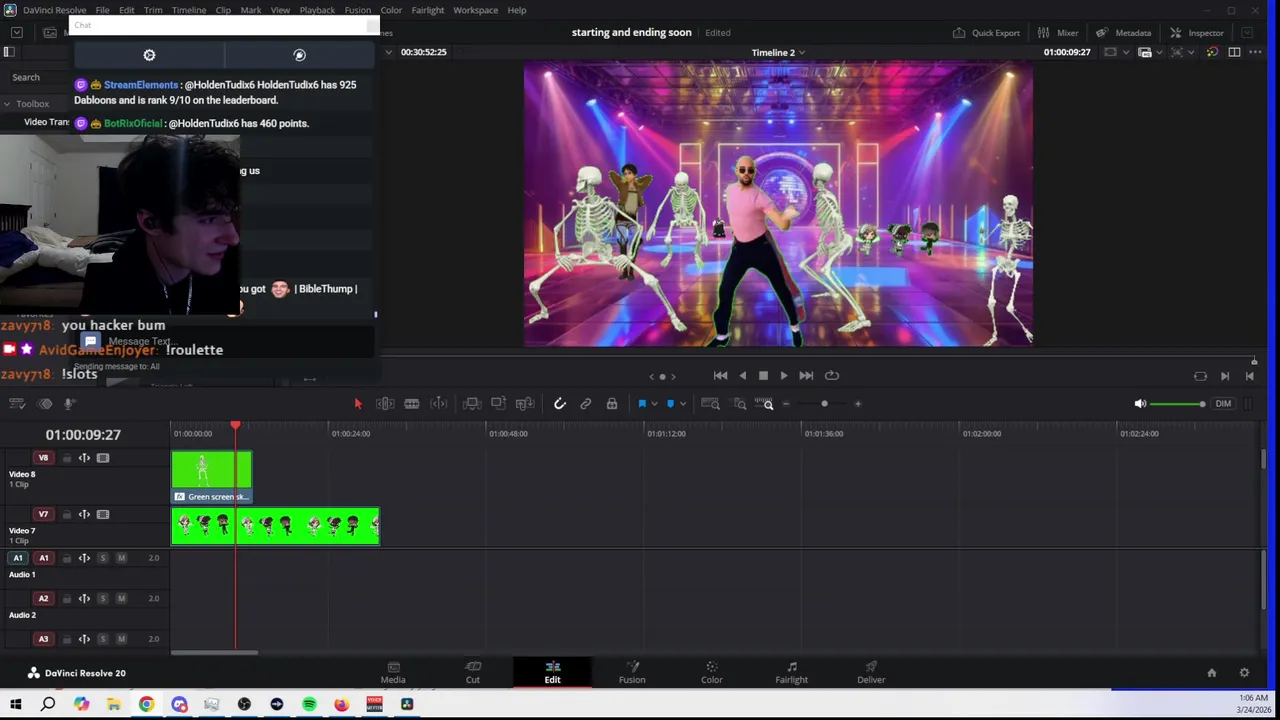Viewport: 1280px width, 720px height.
Task: Stop playback in viewer
Action: tap(763, 376)
